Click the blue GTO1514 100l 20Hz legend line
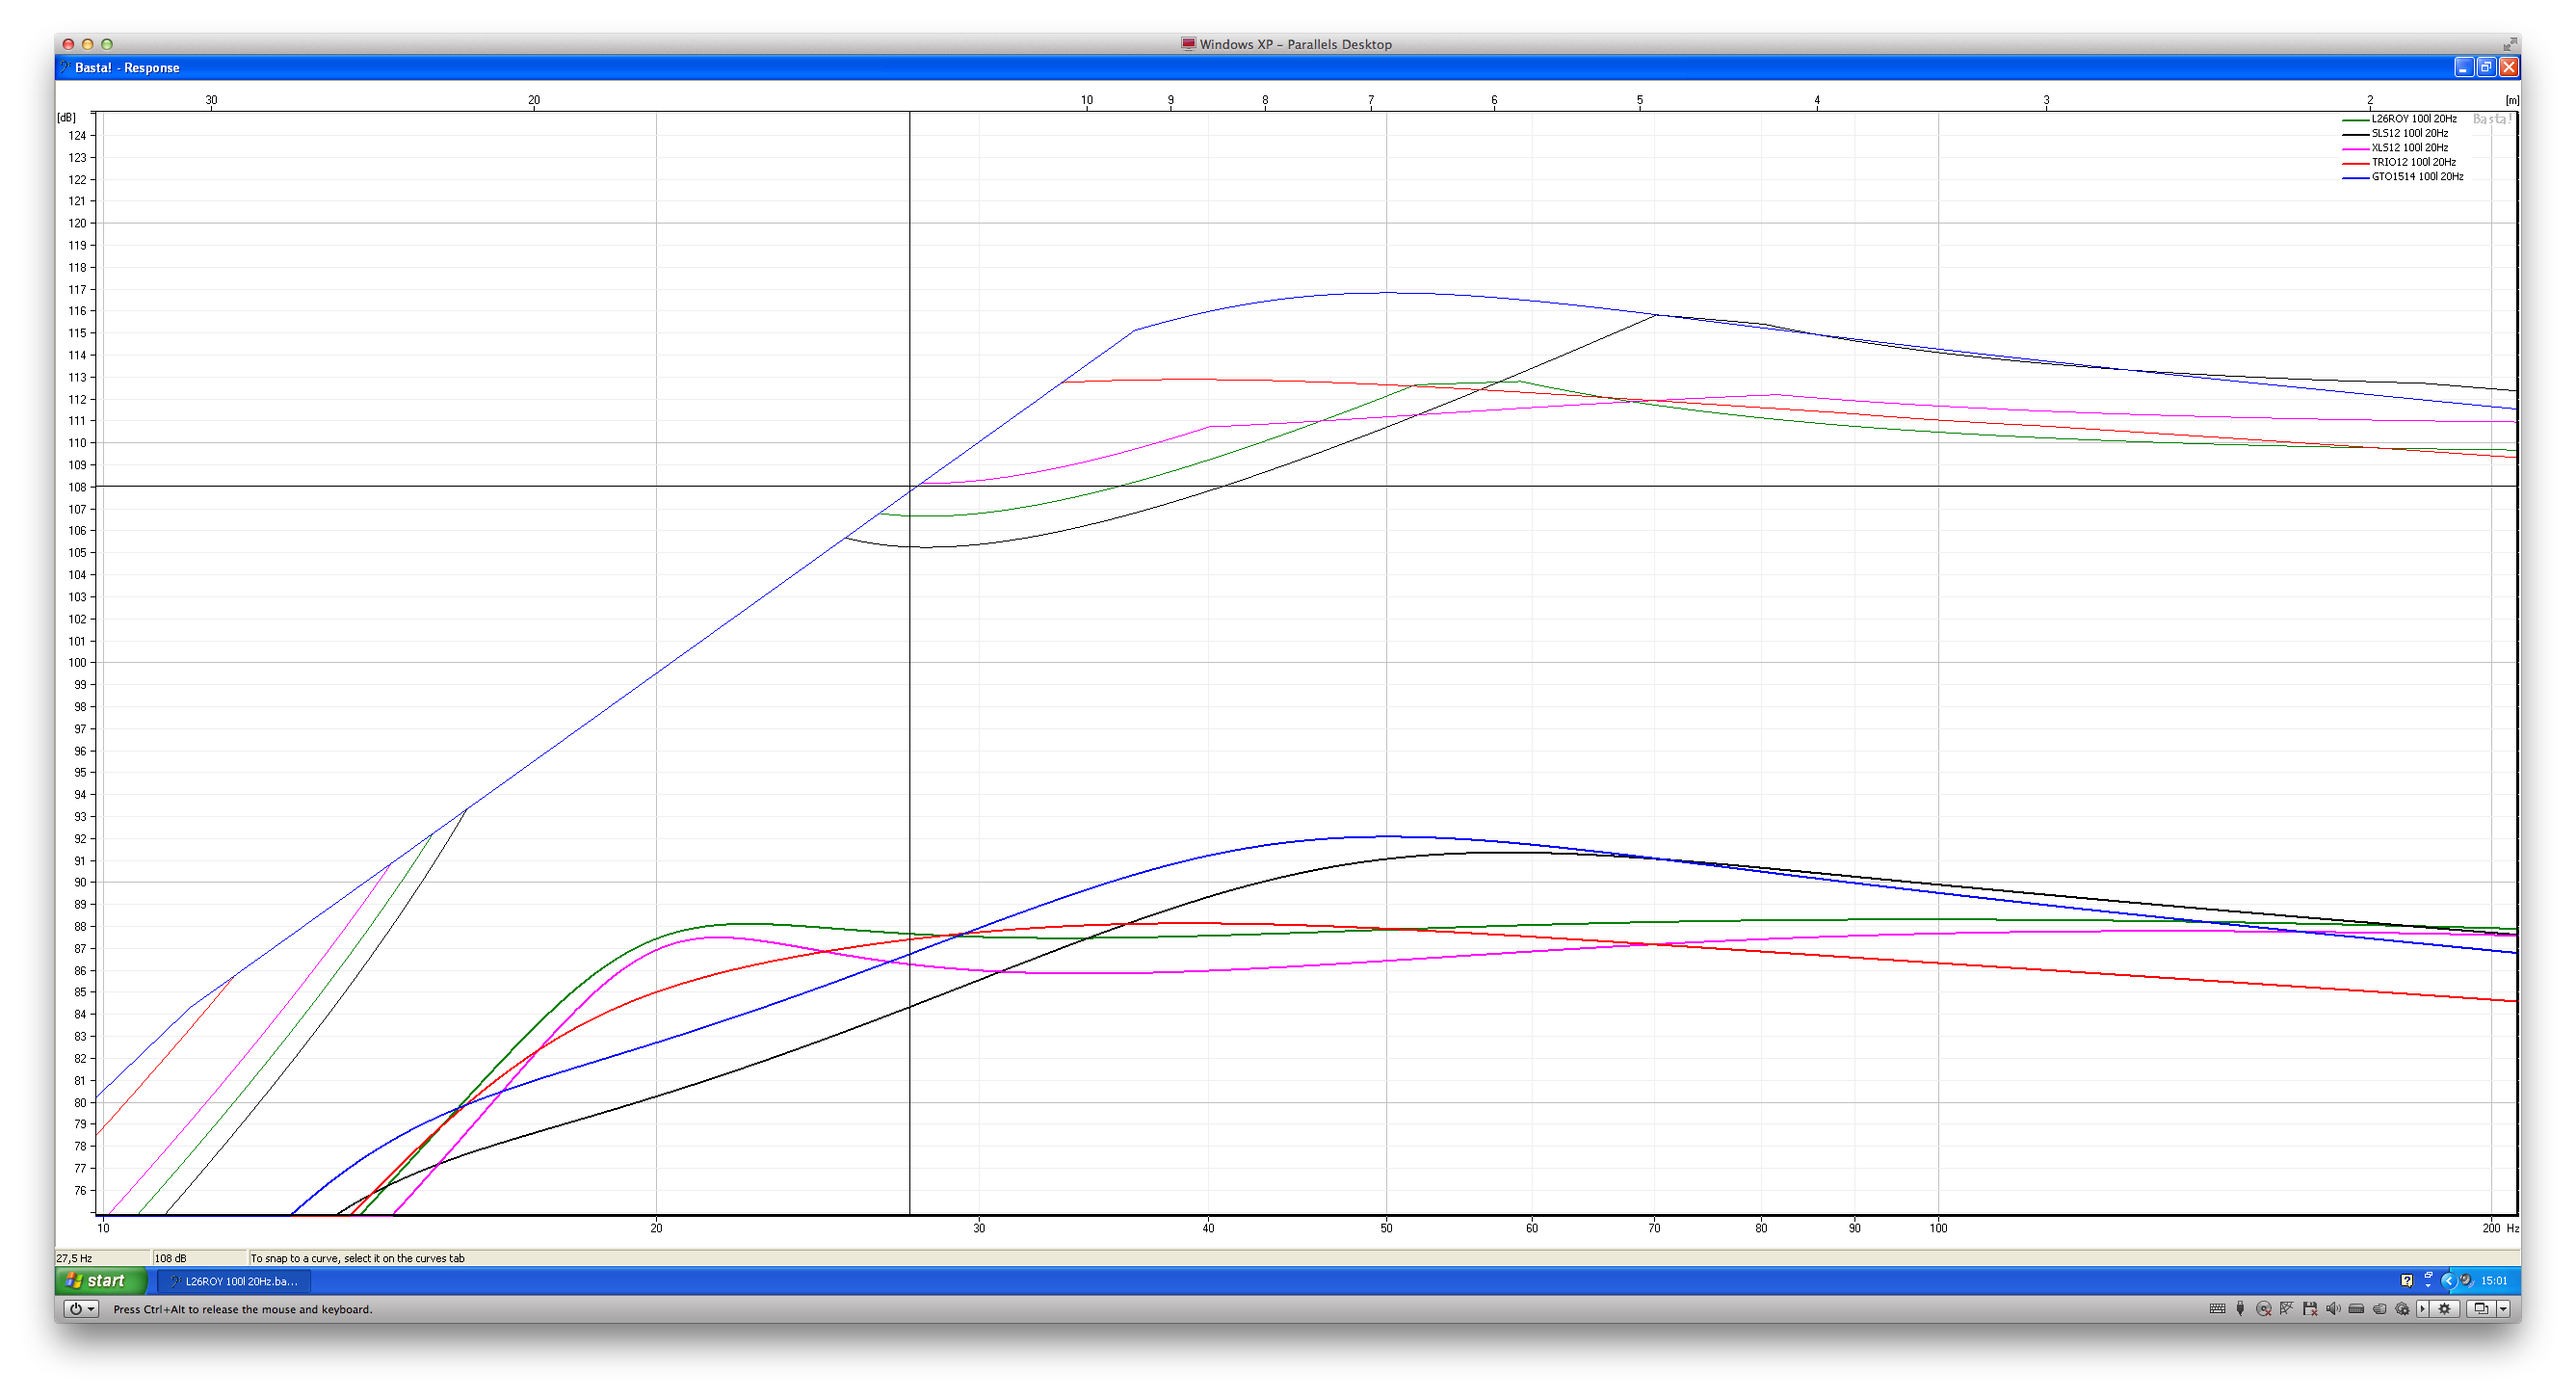This screenshot has height=1399, width=2576. pyautogui.click(x=2355, y=178)
